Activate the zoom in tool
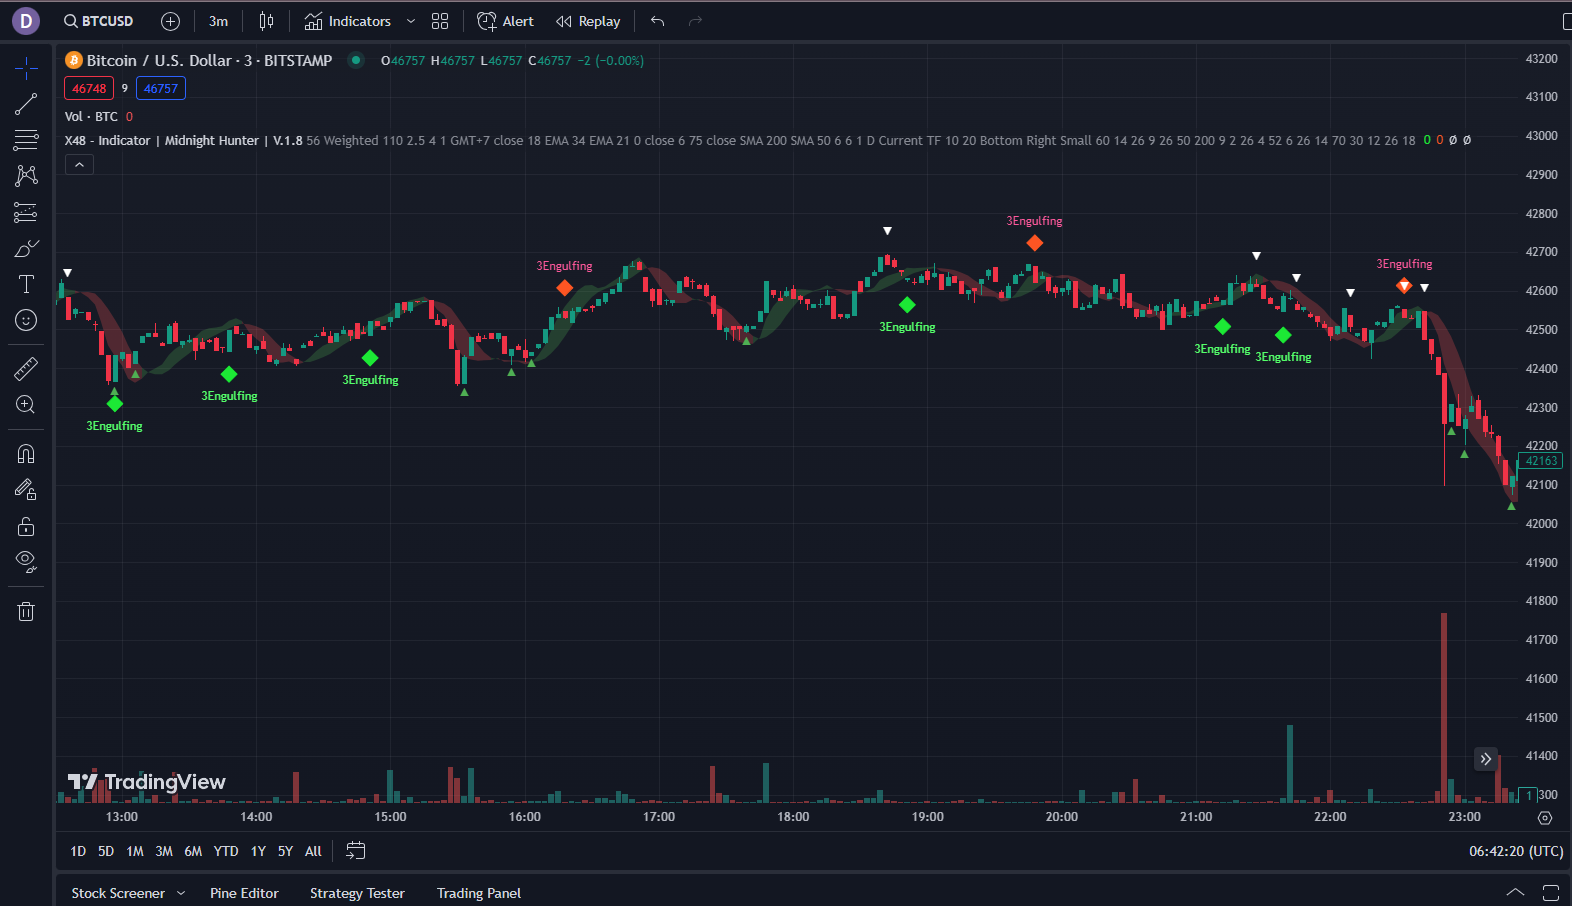Viewport: 1572px width, 906px height. [x=26, y=405]
